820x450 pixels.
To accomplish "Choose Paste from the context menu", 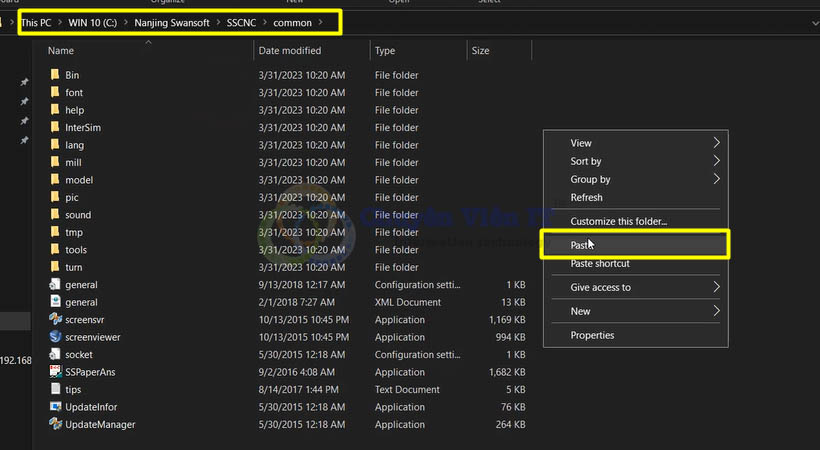I will (582, 244).
